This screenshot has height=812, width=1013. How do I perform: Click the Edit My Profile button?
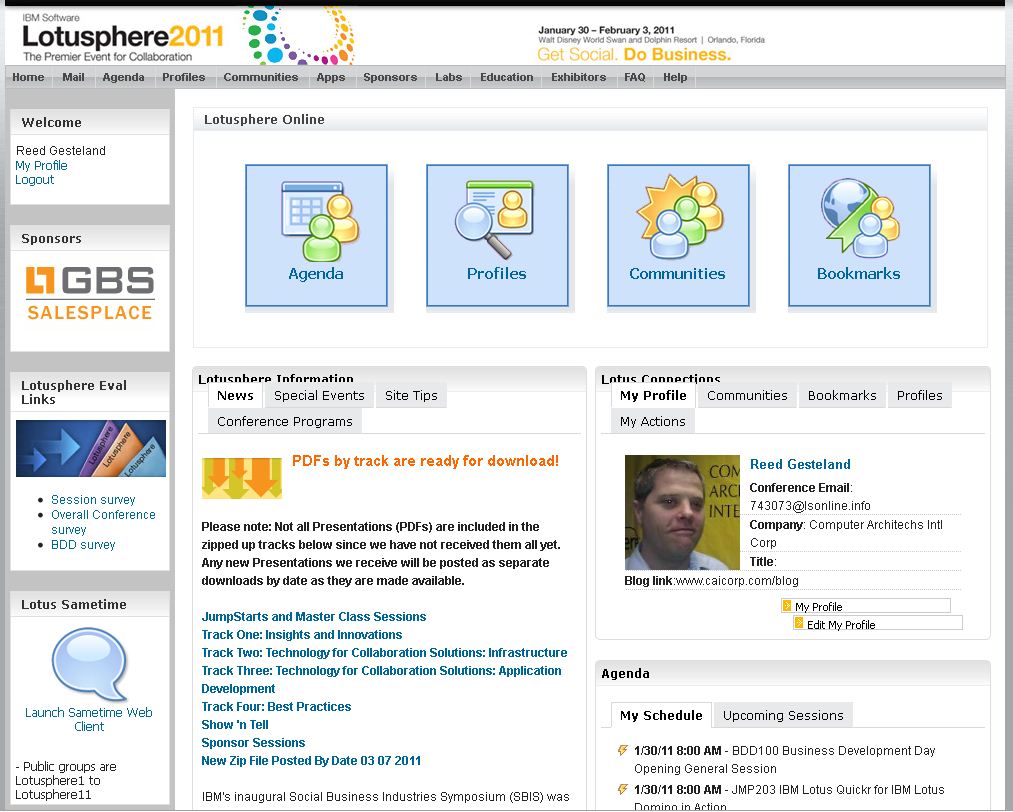tap(878, 624)
